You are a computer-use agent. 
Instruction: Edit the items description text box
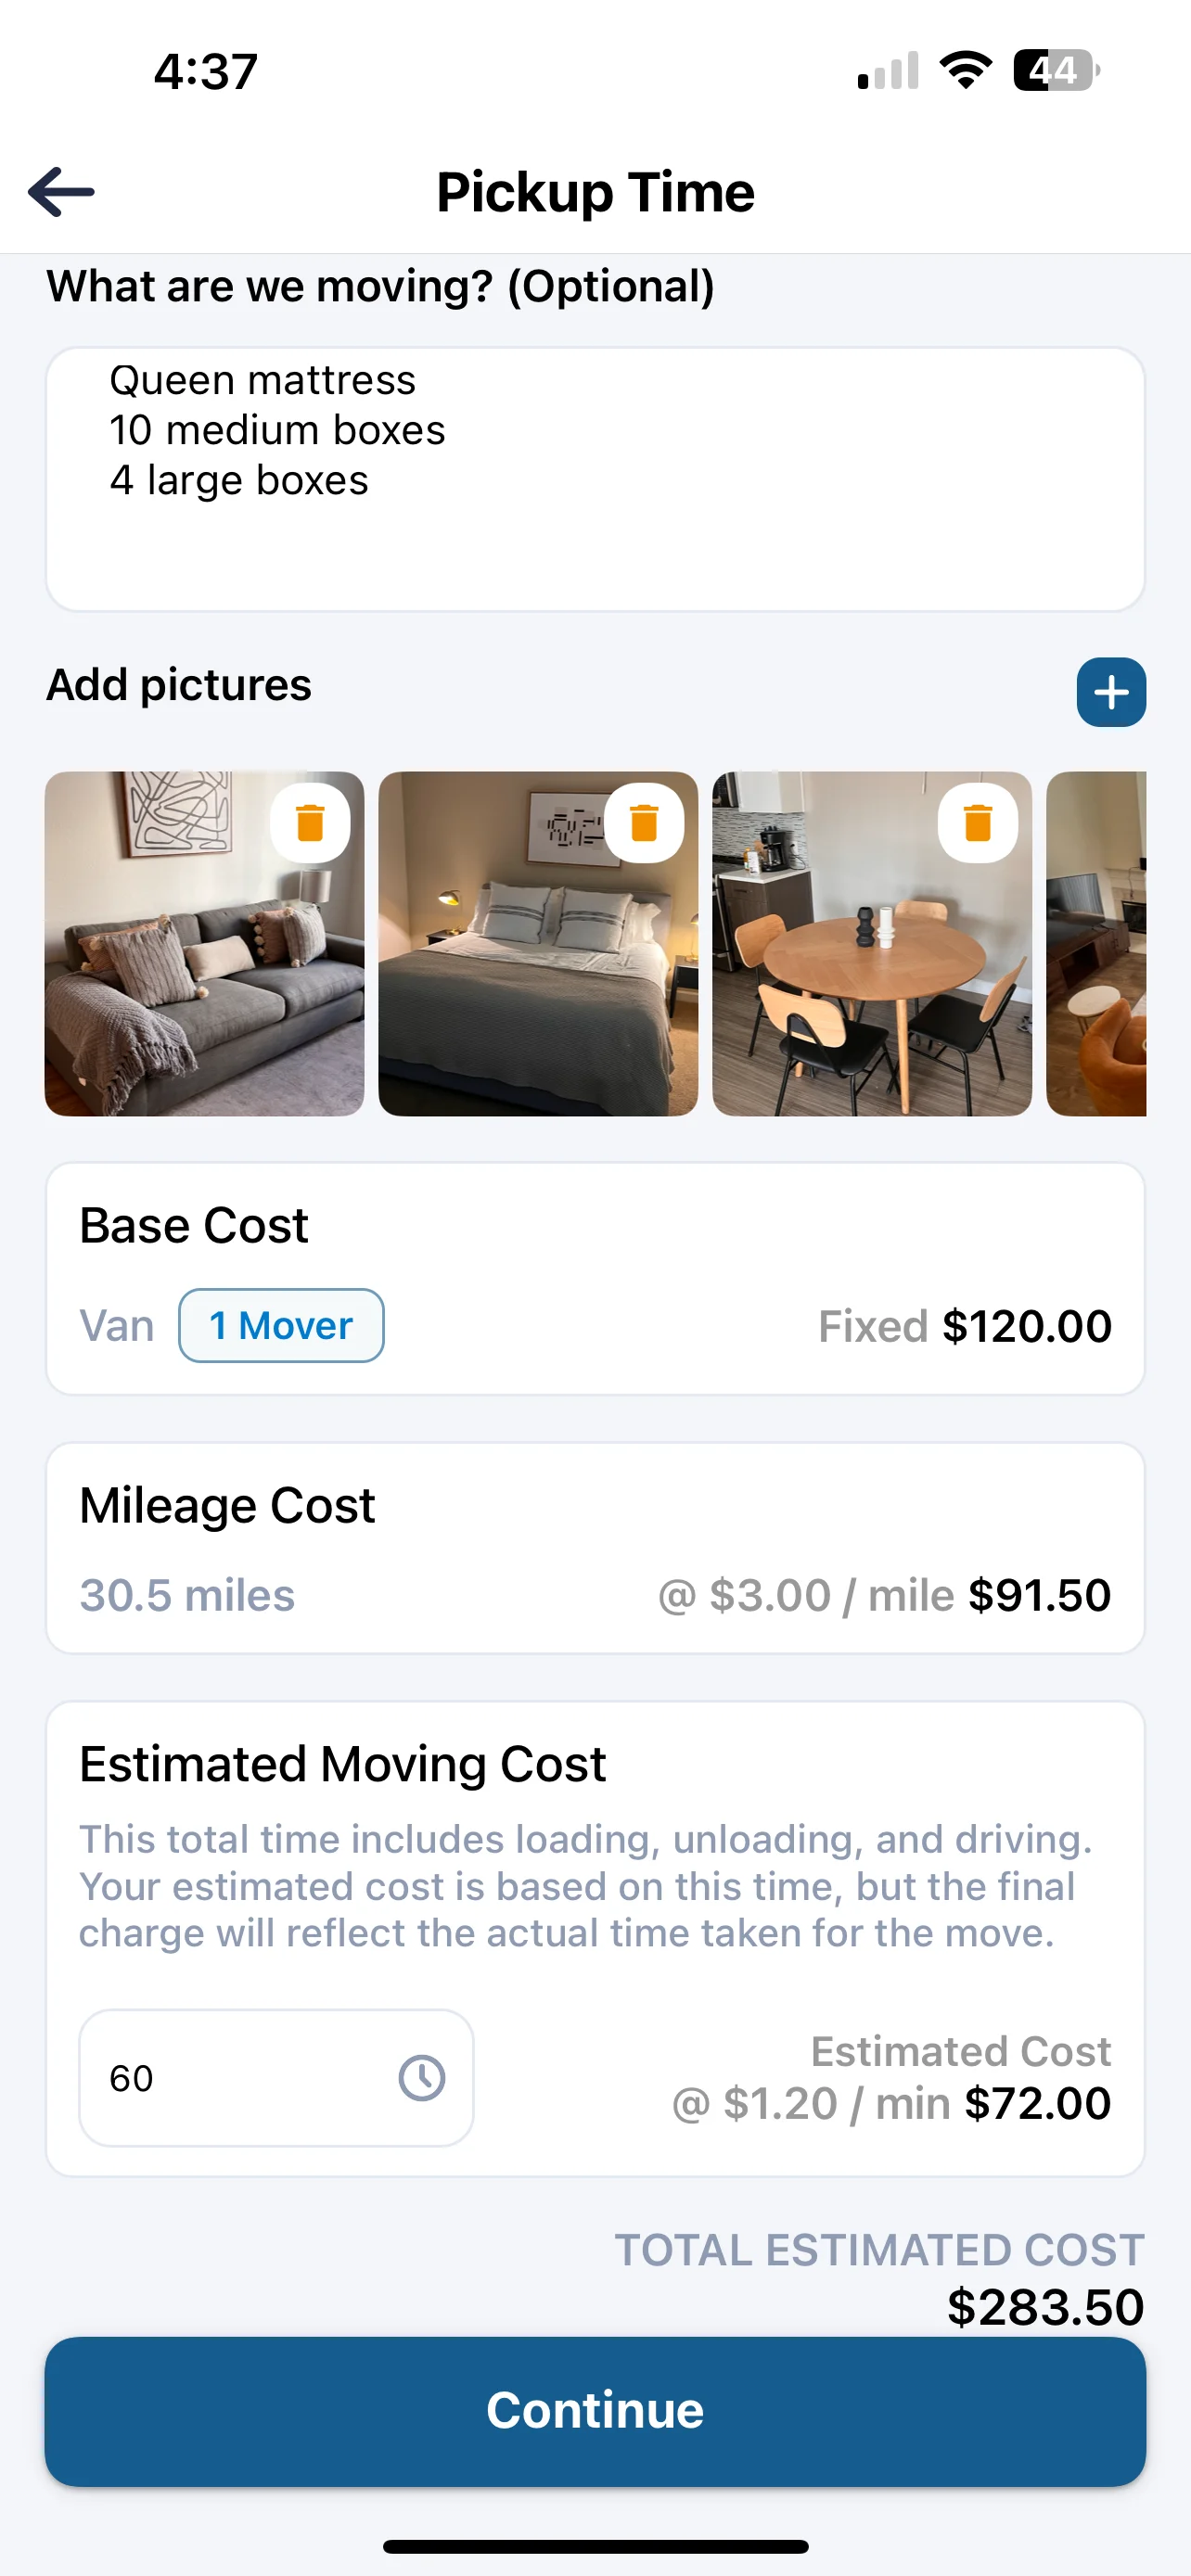pos(595,479)
